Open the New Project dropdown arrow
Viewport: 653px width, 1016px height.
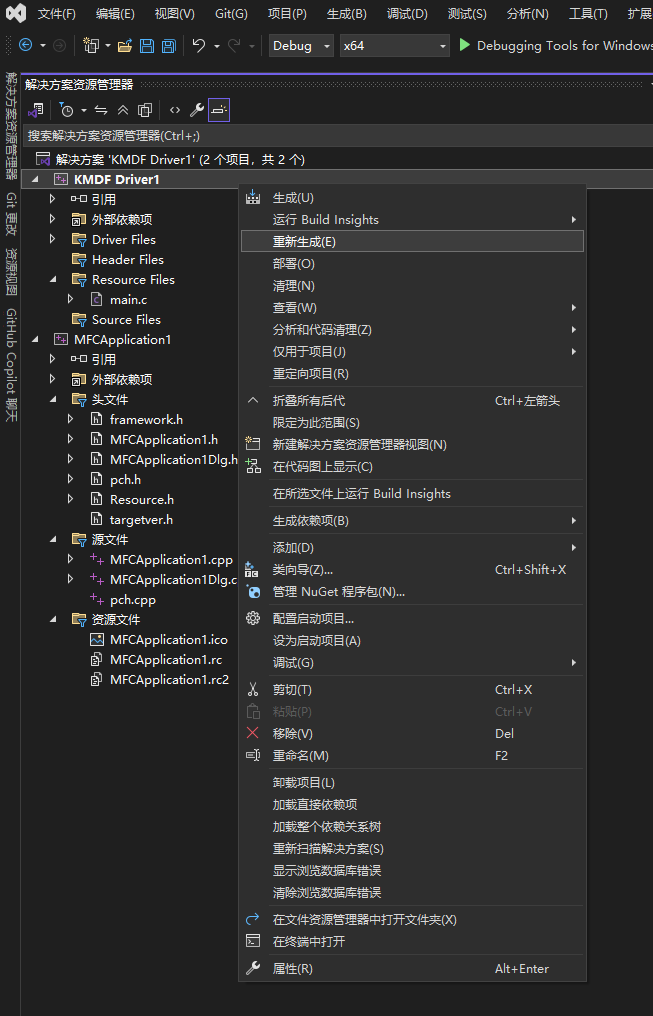(x=108, y=46)
